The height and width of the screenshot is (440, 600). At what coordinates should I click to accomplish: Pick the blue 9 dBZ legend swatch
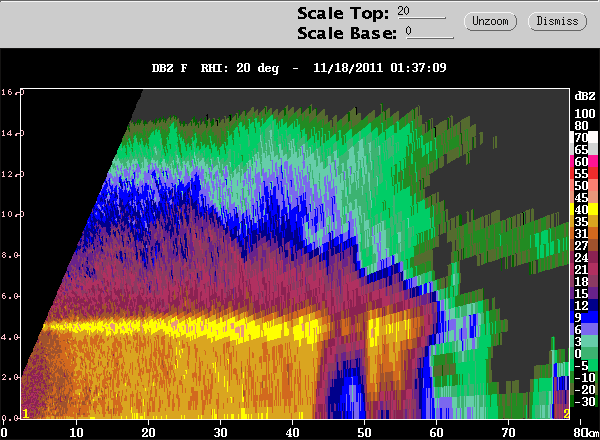coord(584,317)
